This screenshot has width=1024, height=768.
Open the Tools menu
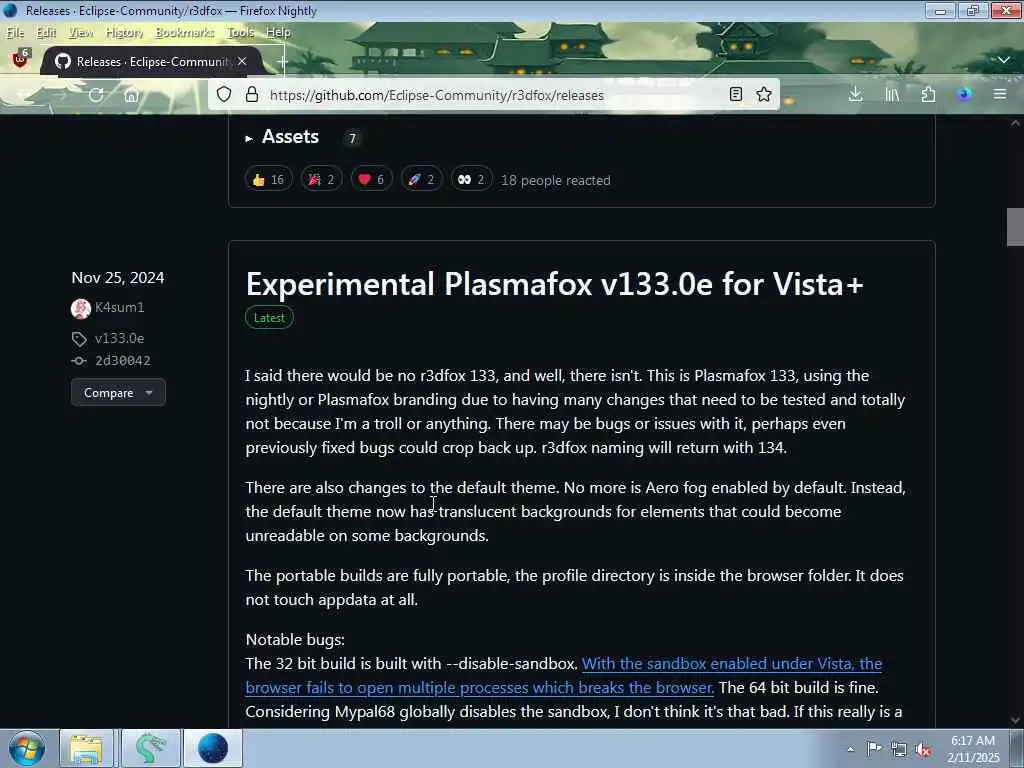point(240,32)
